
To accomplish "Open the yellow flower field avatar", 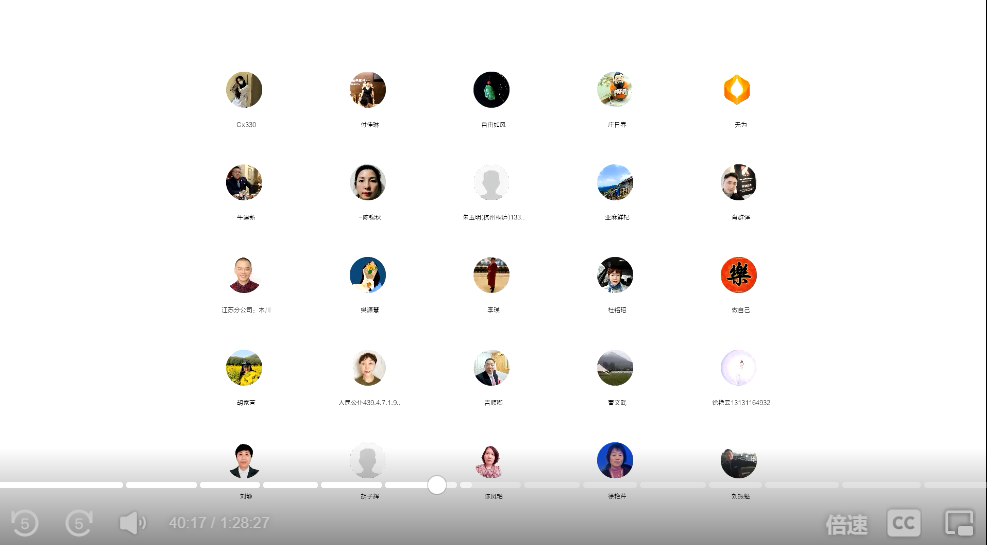I will coord(244,368).
